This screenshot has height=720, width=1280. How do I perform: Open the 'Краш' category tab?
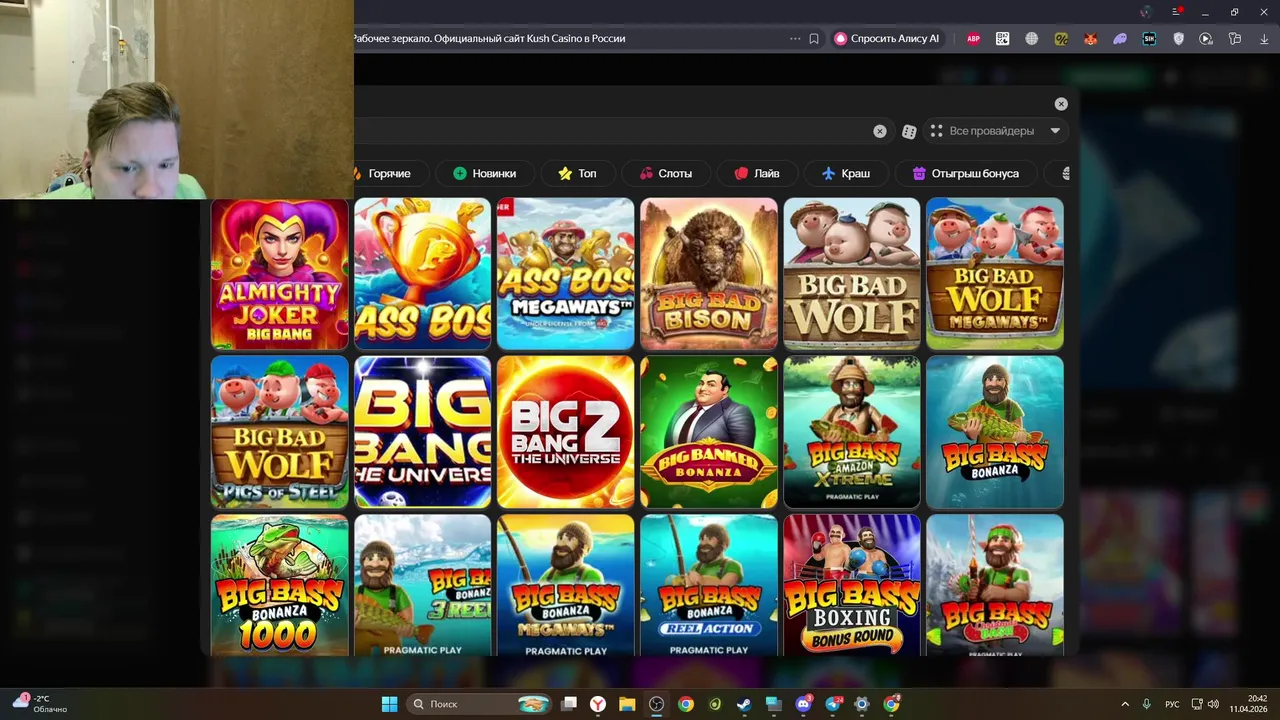tap(846, 173)
